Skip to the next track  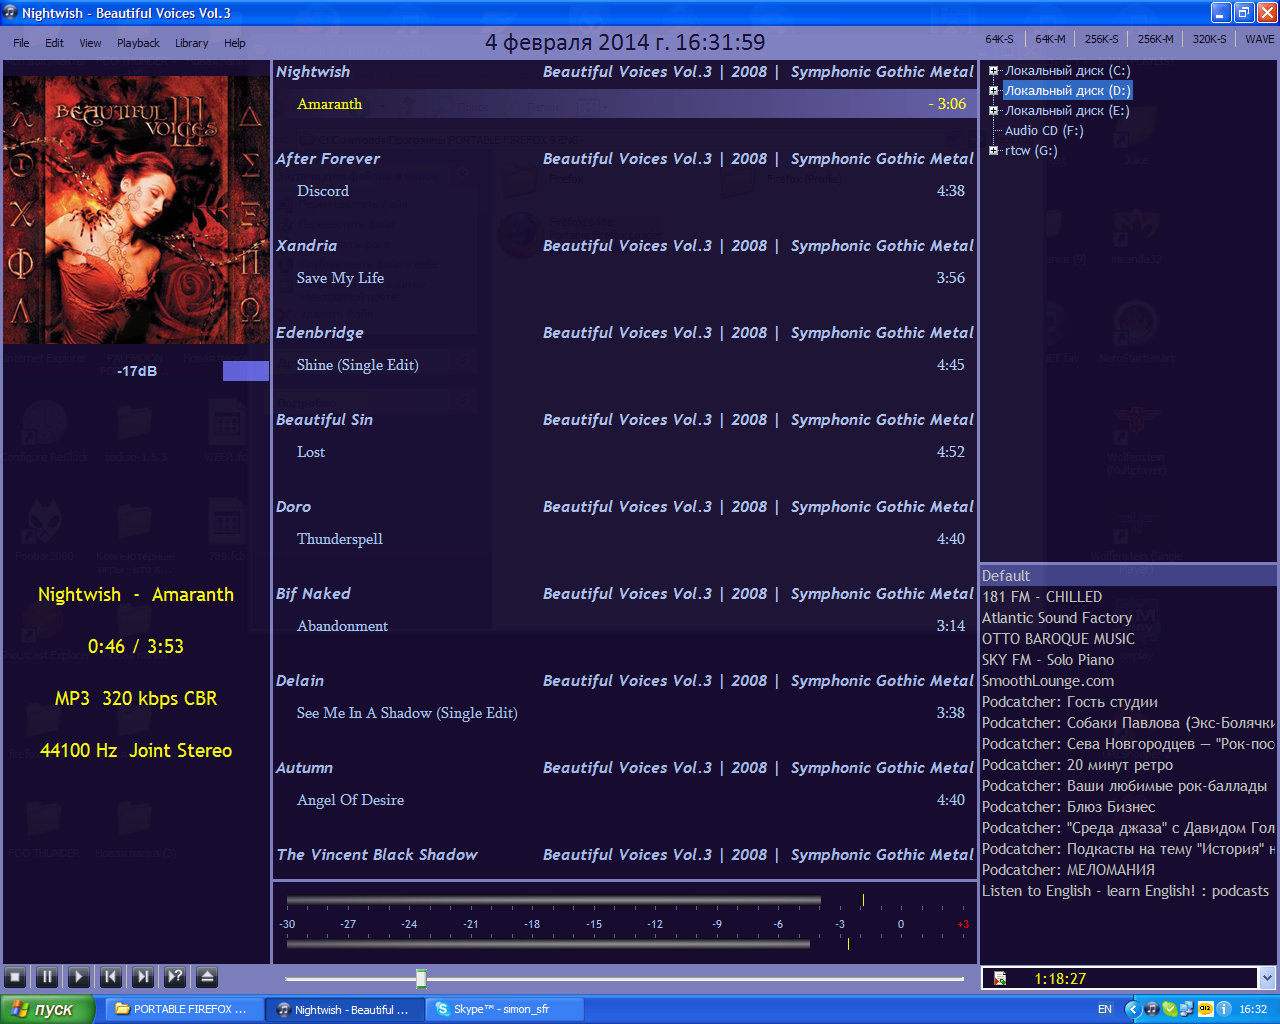143,977
